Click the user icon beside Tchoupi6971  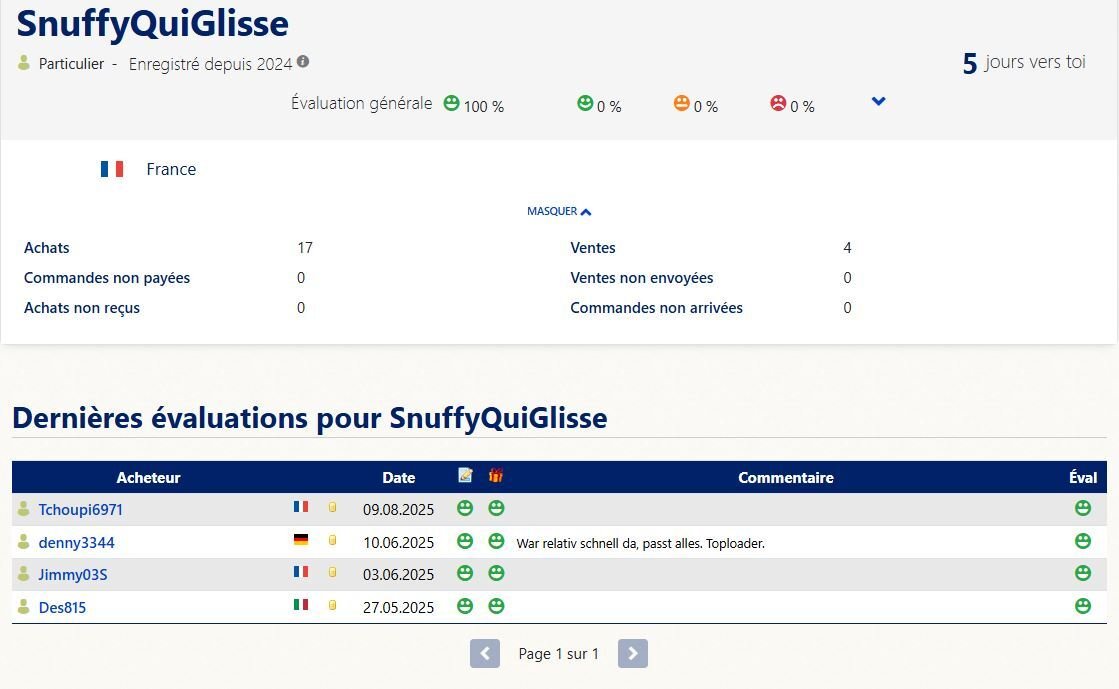point(24,508)
